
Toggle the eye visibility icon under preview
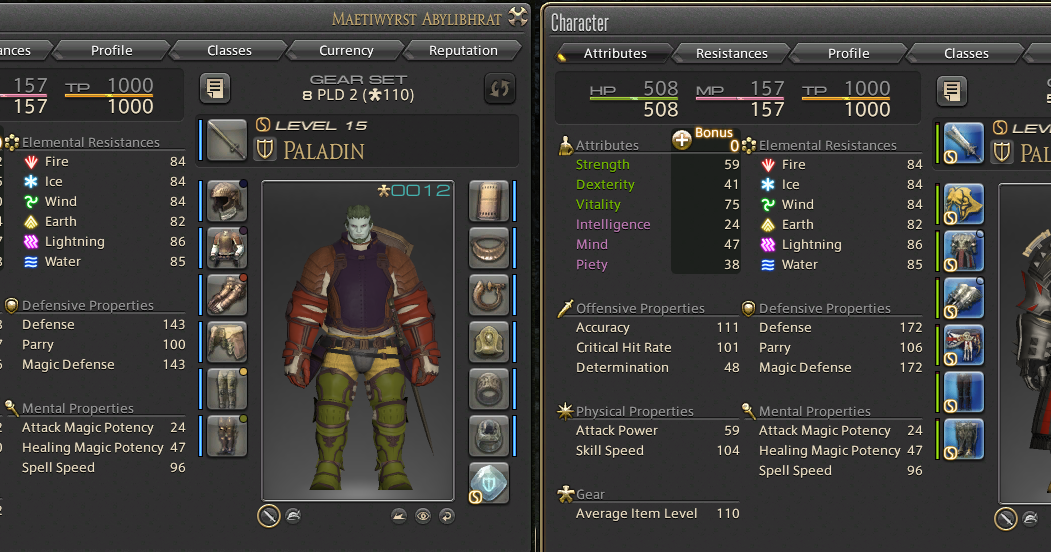click(423, 516)
